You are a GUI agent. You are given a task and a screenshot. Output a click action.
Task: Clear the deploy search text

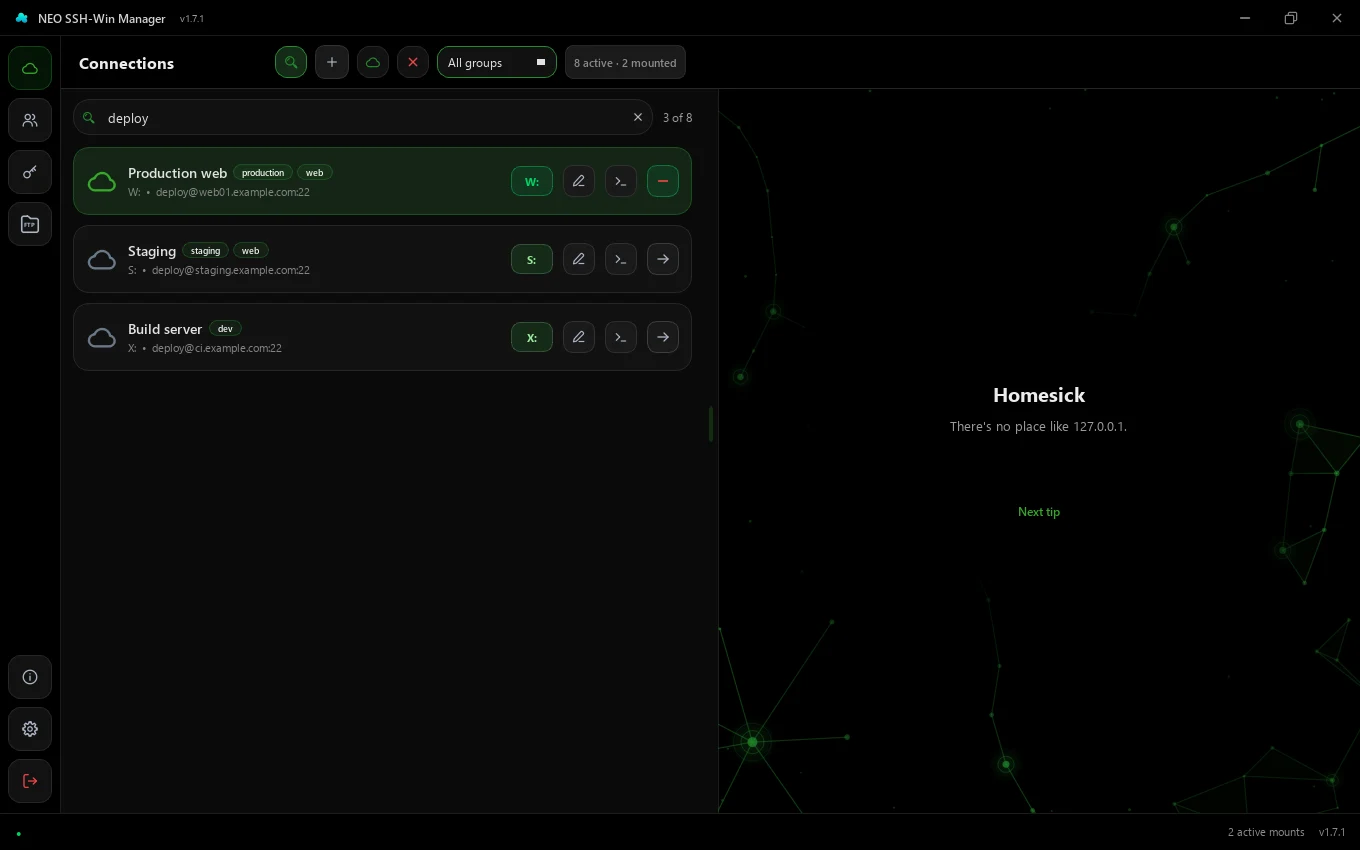point(638,117)
